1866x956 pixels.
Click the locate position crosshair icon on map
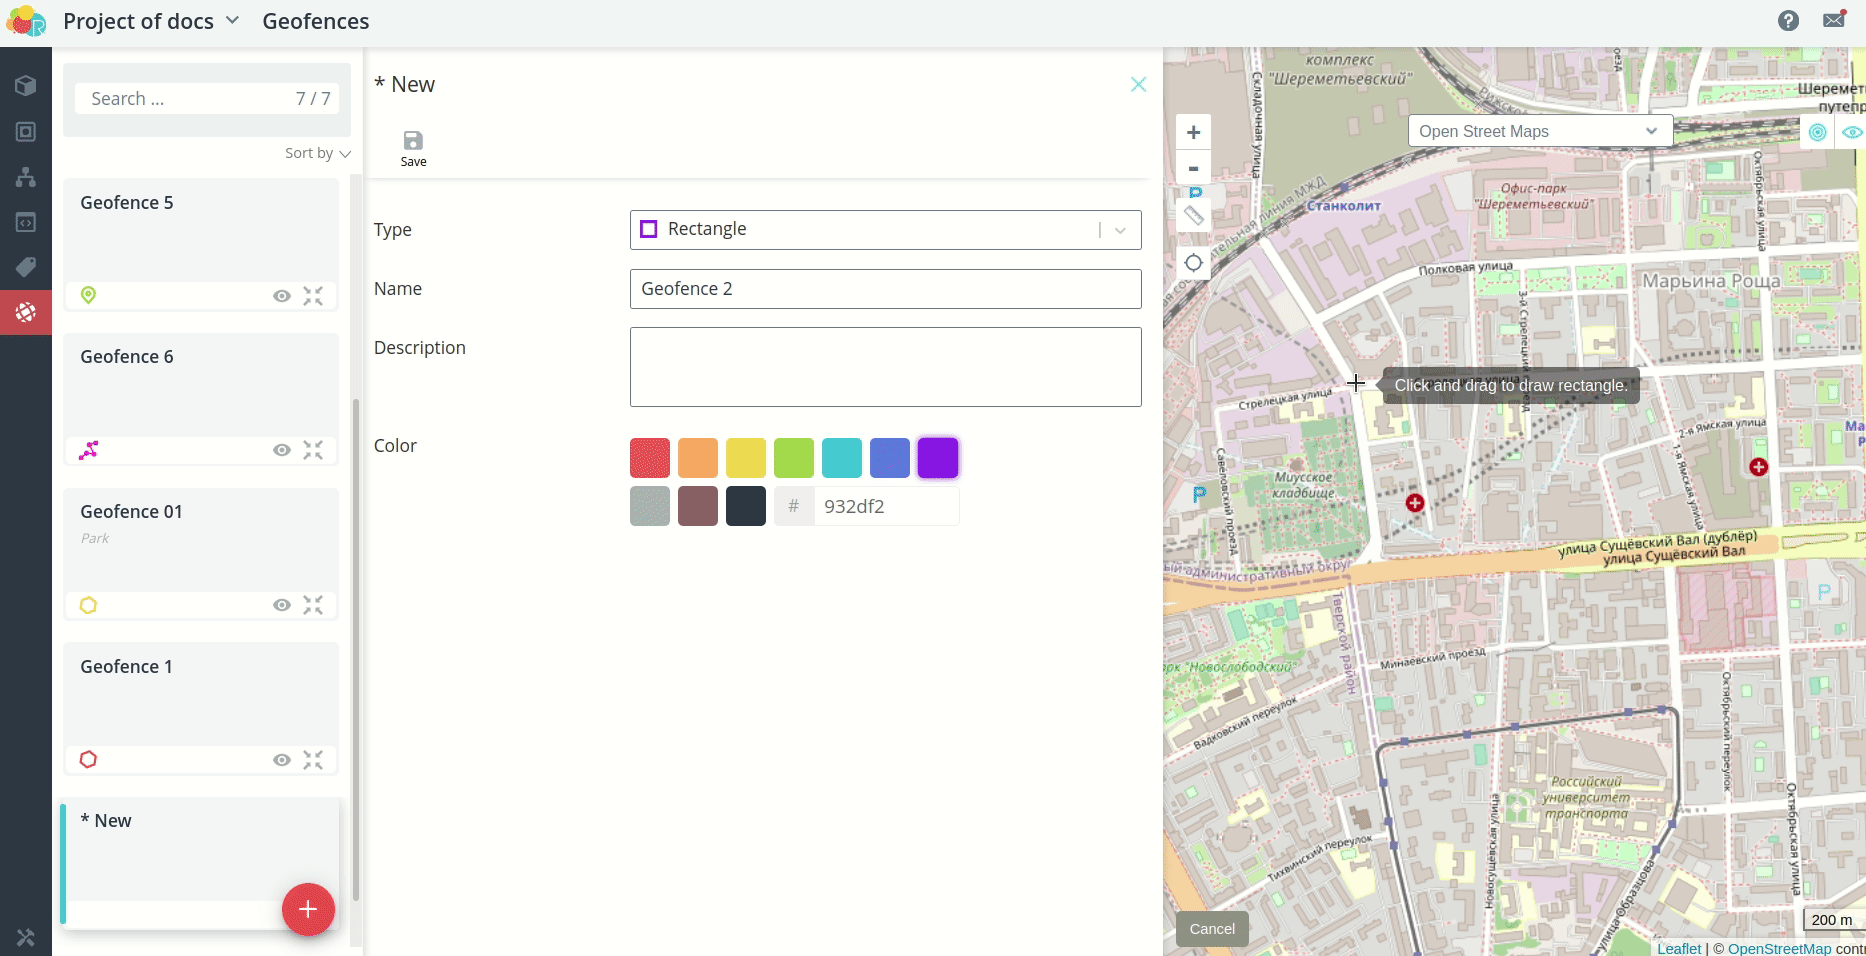(x=1193, y=263)
